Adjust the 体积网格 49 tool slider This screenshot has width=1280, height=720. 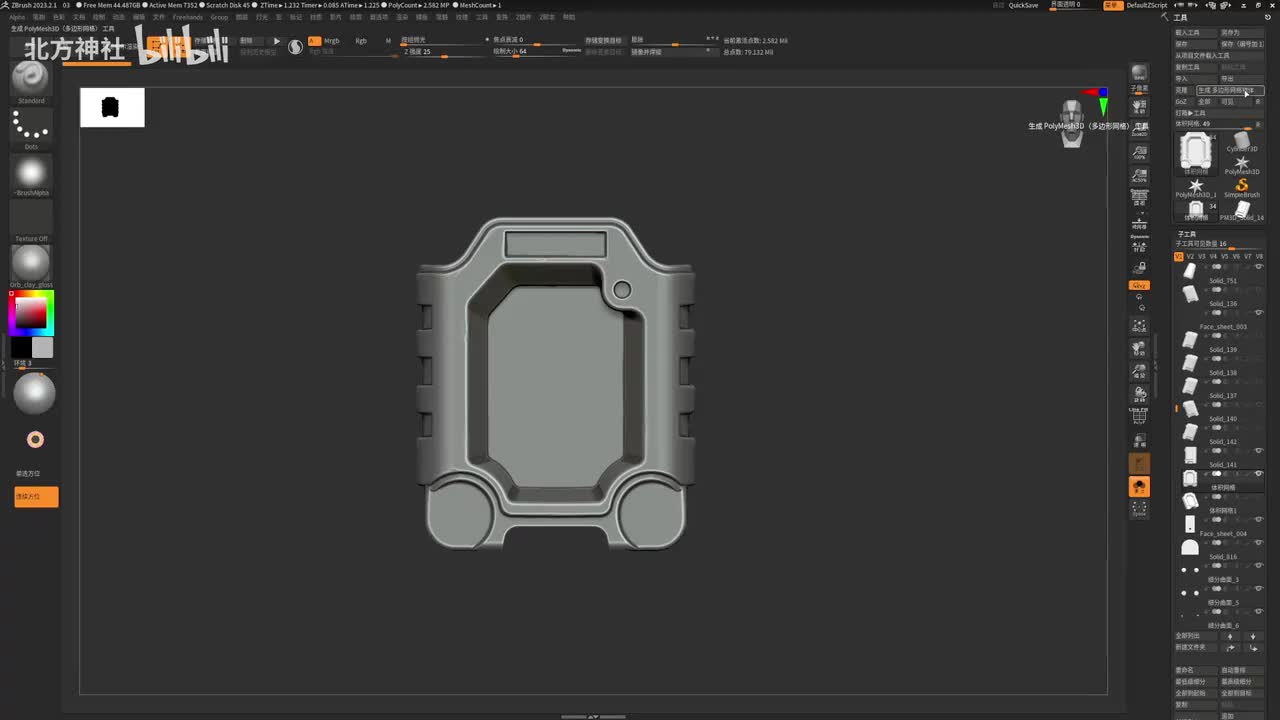tap(1218, 124)
